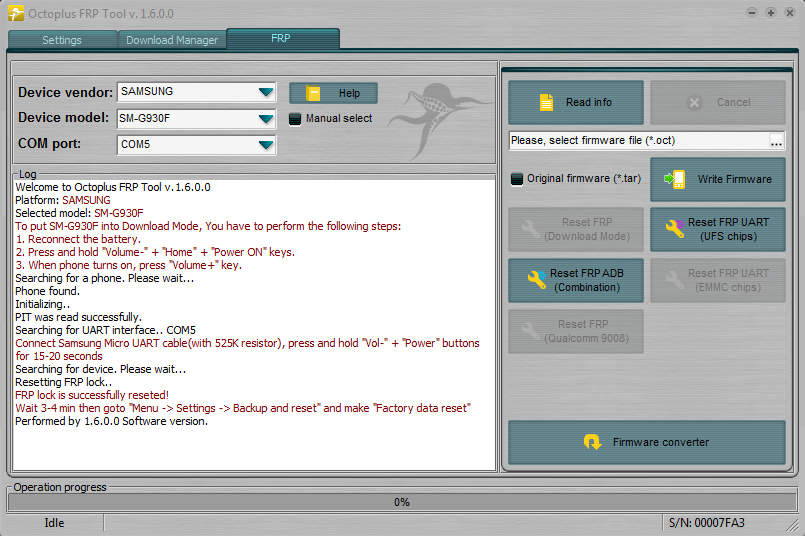Screen dimensions: 805x536
Task: Click the SM-G930F model field text
Action: 144,118
